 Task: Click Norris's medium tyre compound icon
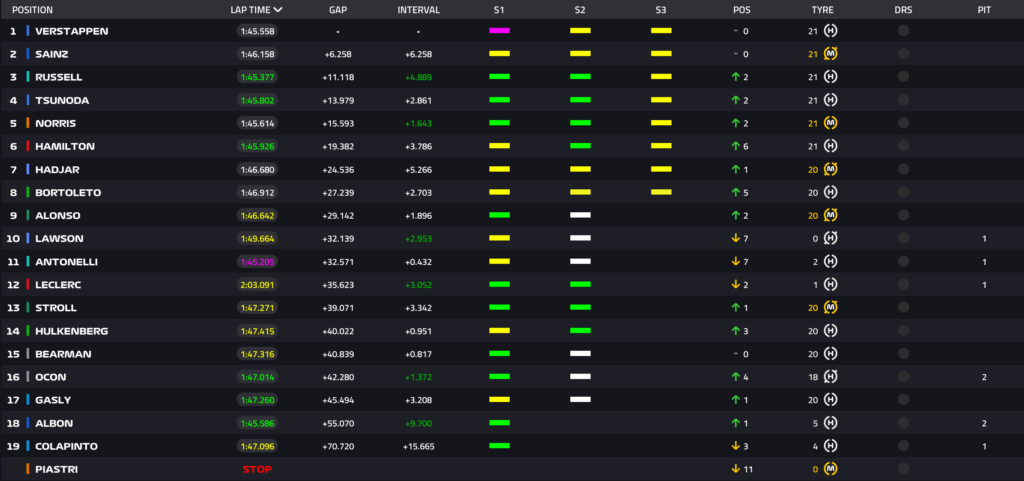(x=830, y=123)
